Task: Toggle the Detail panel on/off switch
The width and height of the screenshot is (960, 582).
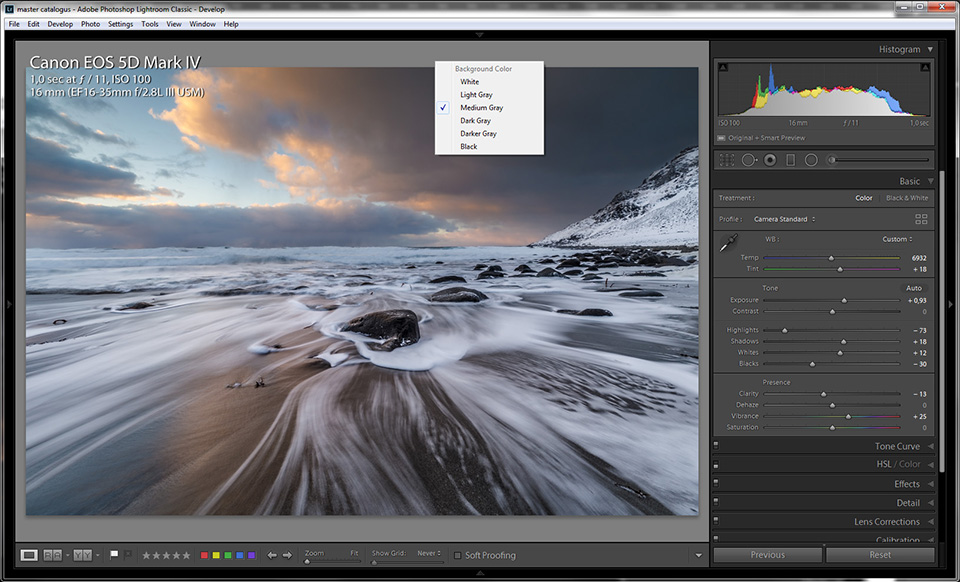Action: coord(716,502)
